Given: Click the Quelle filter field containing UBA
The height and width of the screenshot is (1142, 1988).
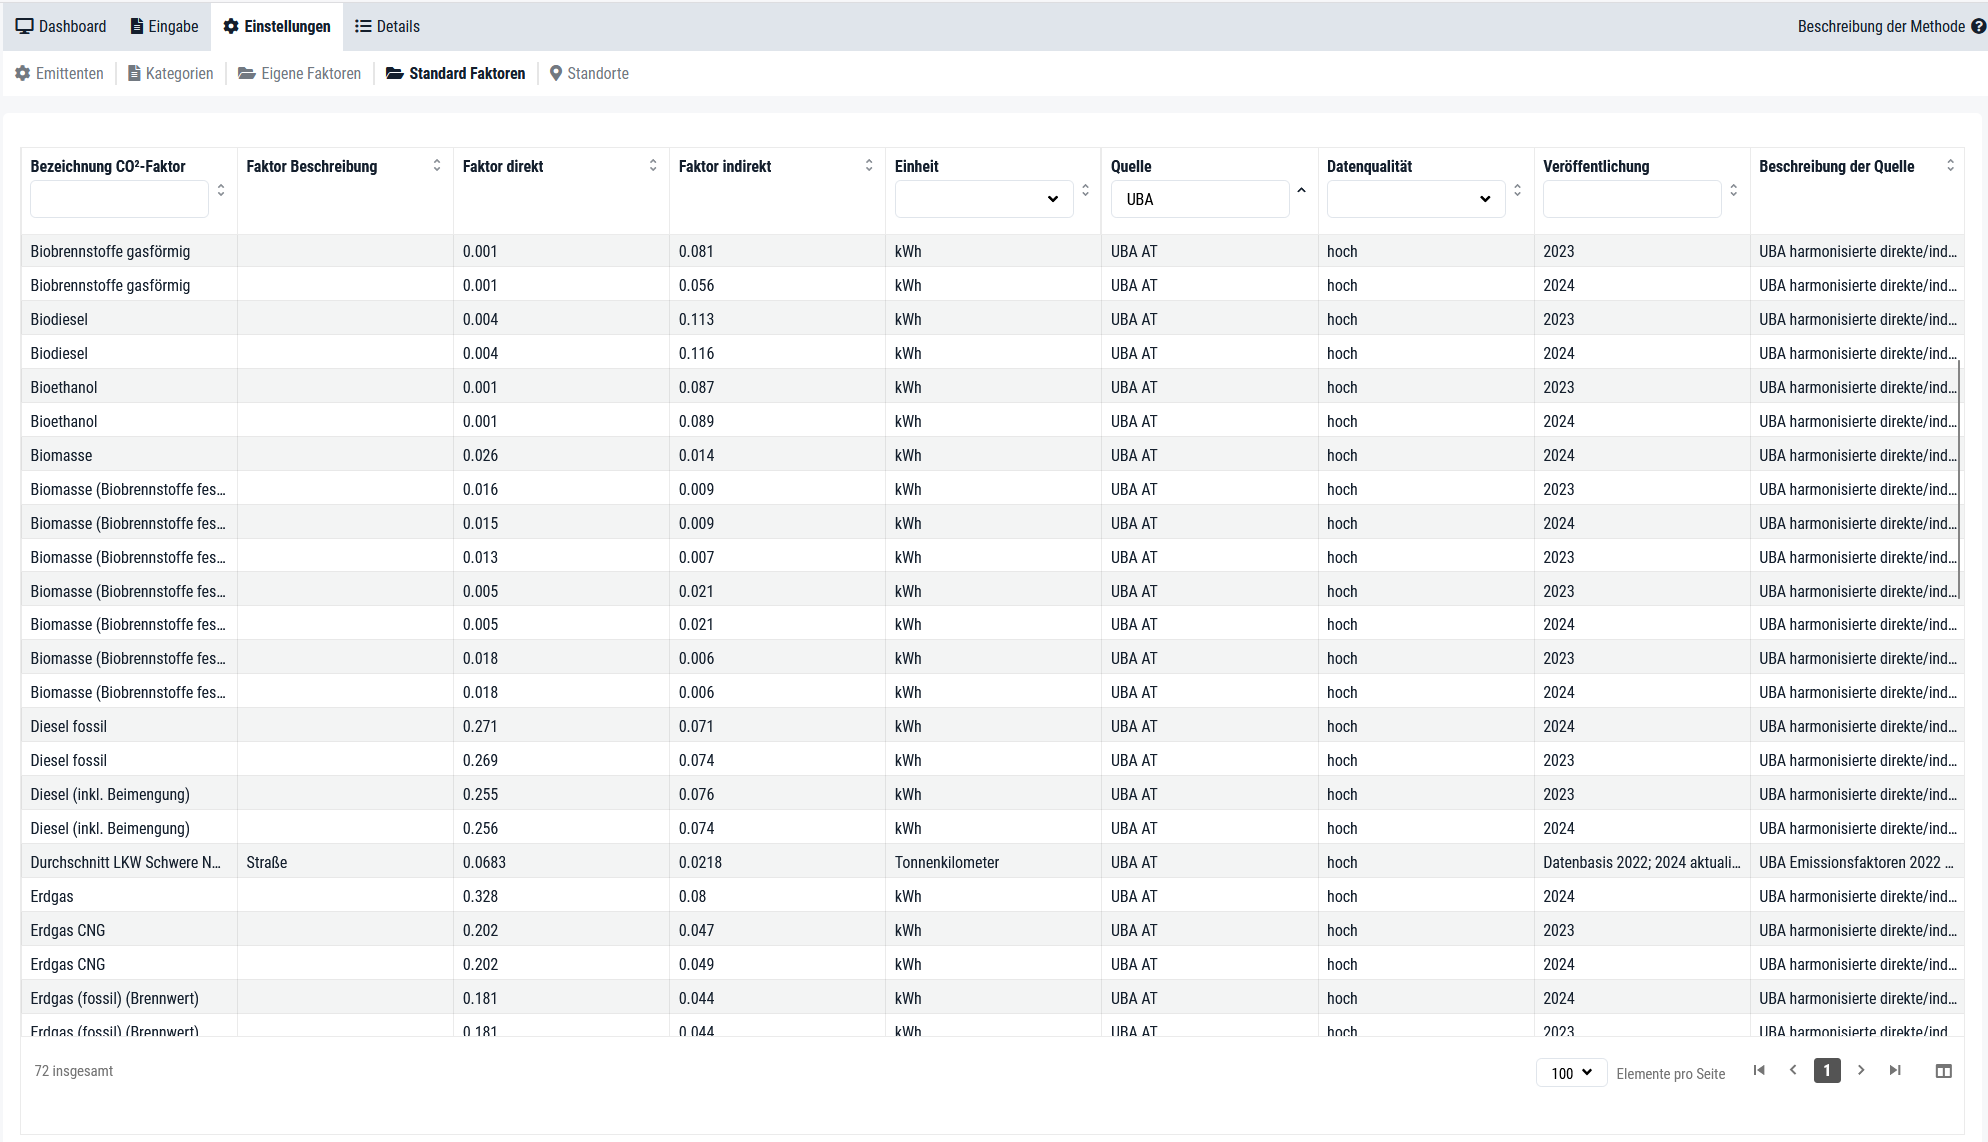Looking at the screenshot, I should (x=1200, y=199).
